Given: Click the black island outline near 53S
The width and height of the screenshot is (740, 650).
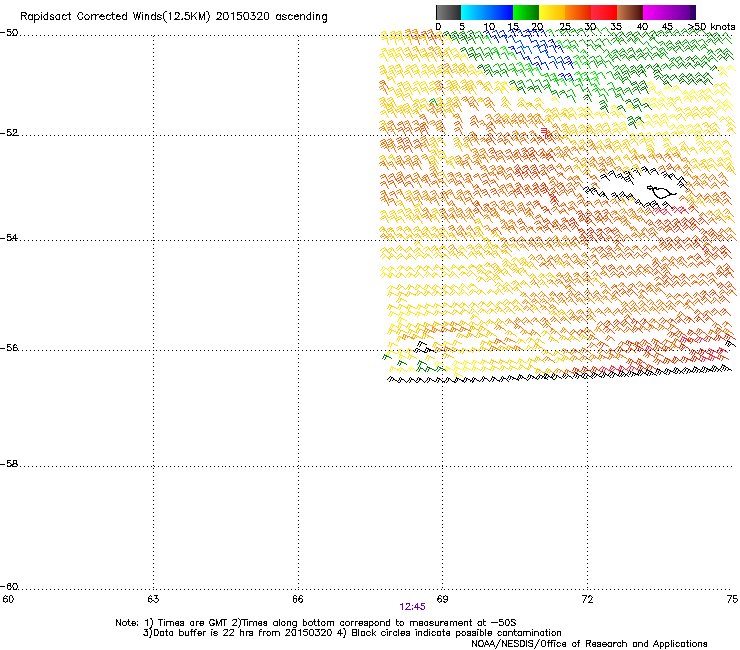Looking at the screenshot, I should click(661, 192).
